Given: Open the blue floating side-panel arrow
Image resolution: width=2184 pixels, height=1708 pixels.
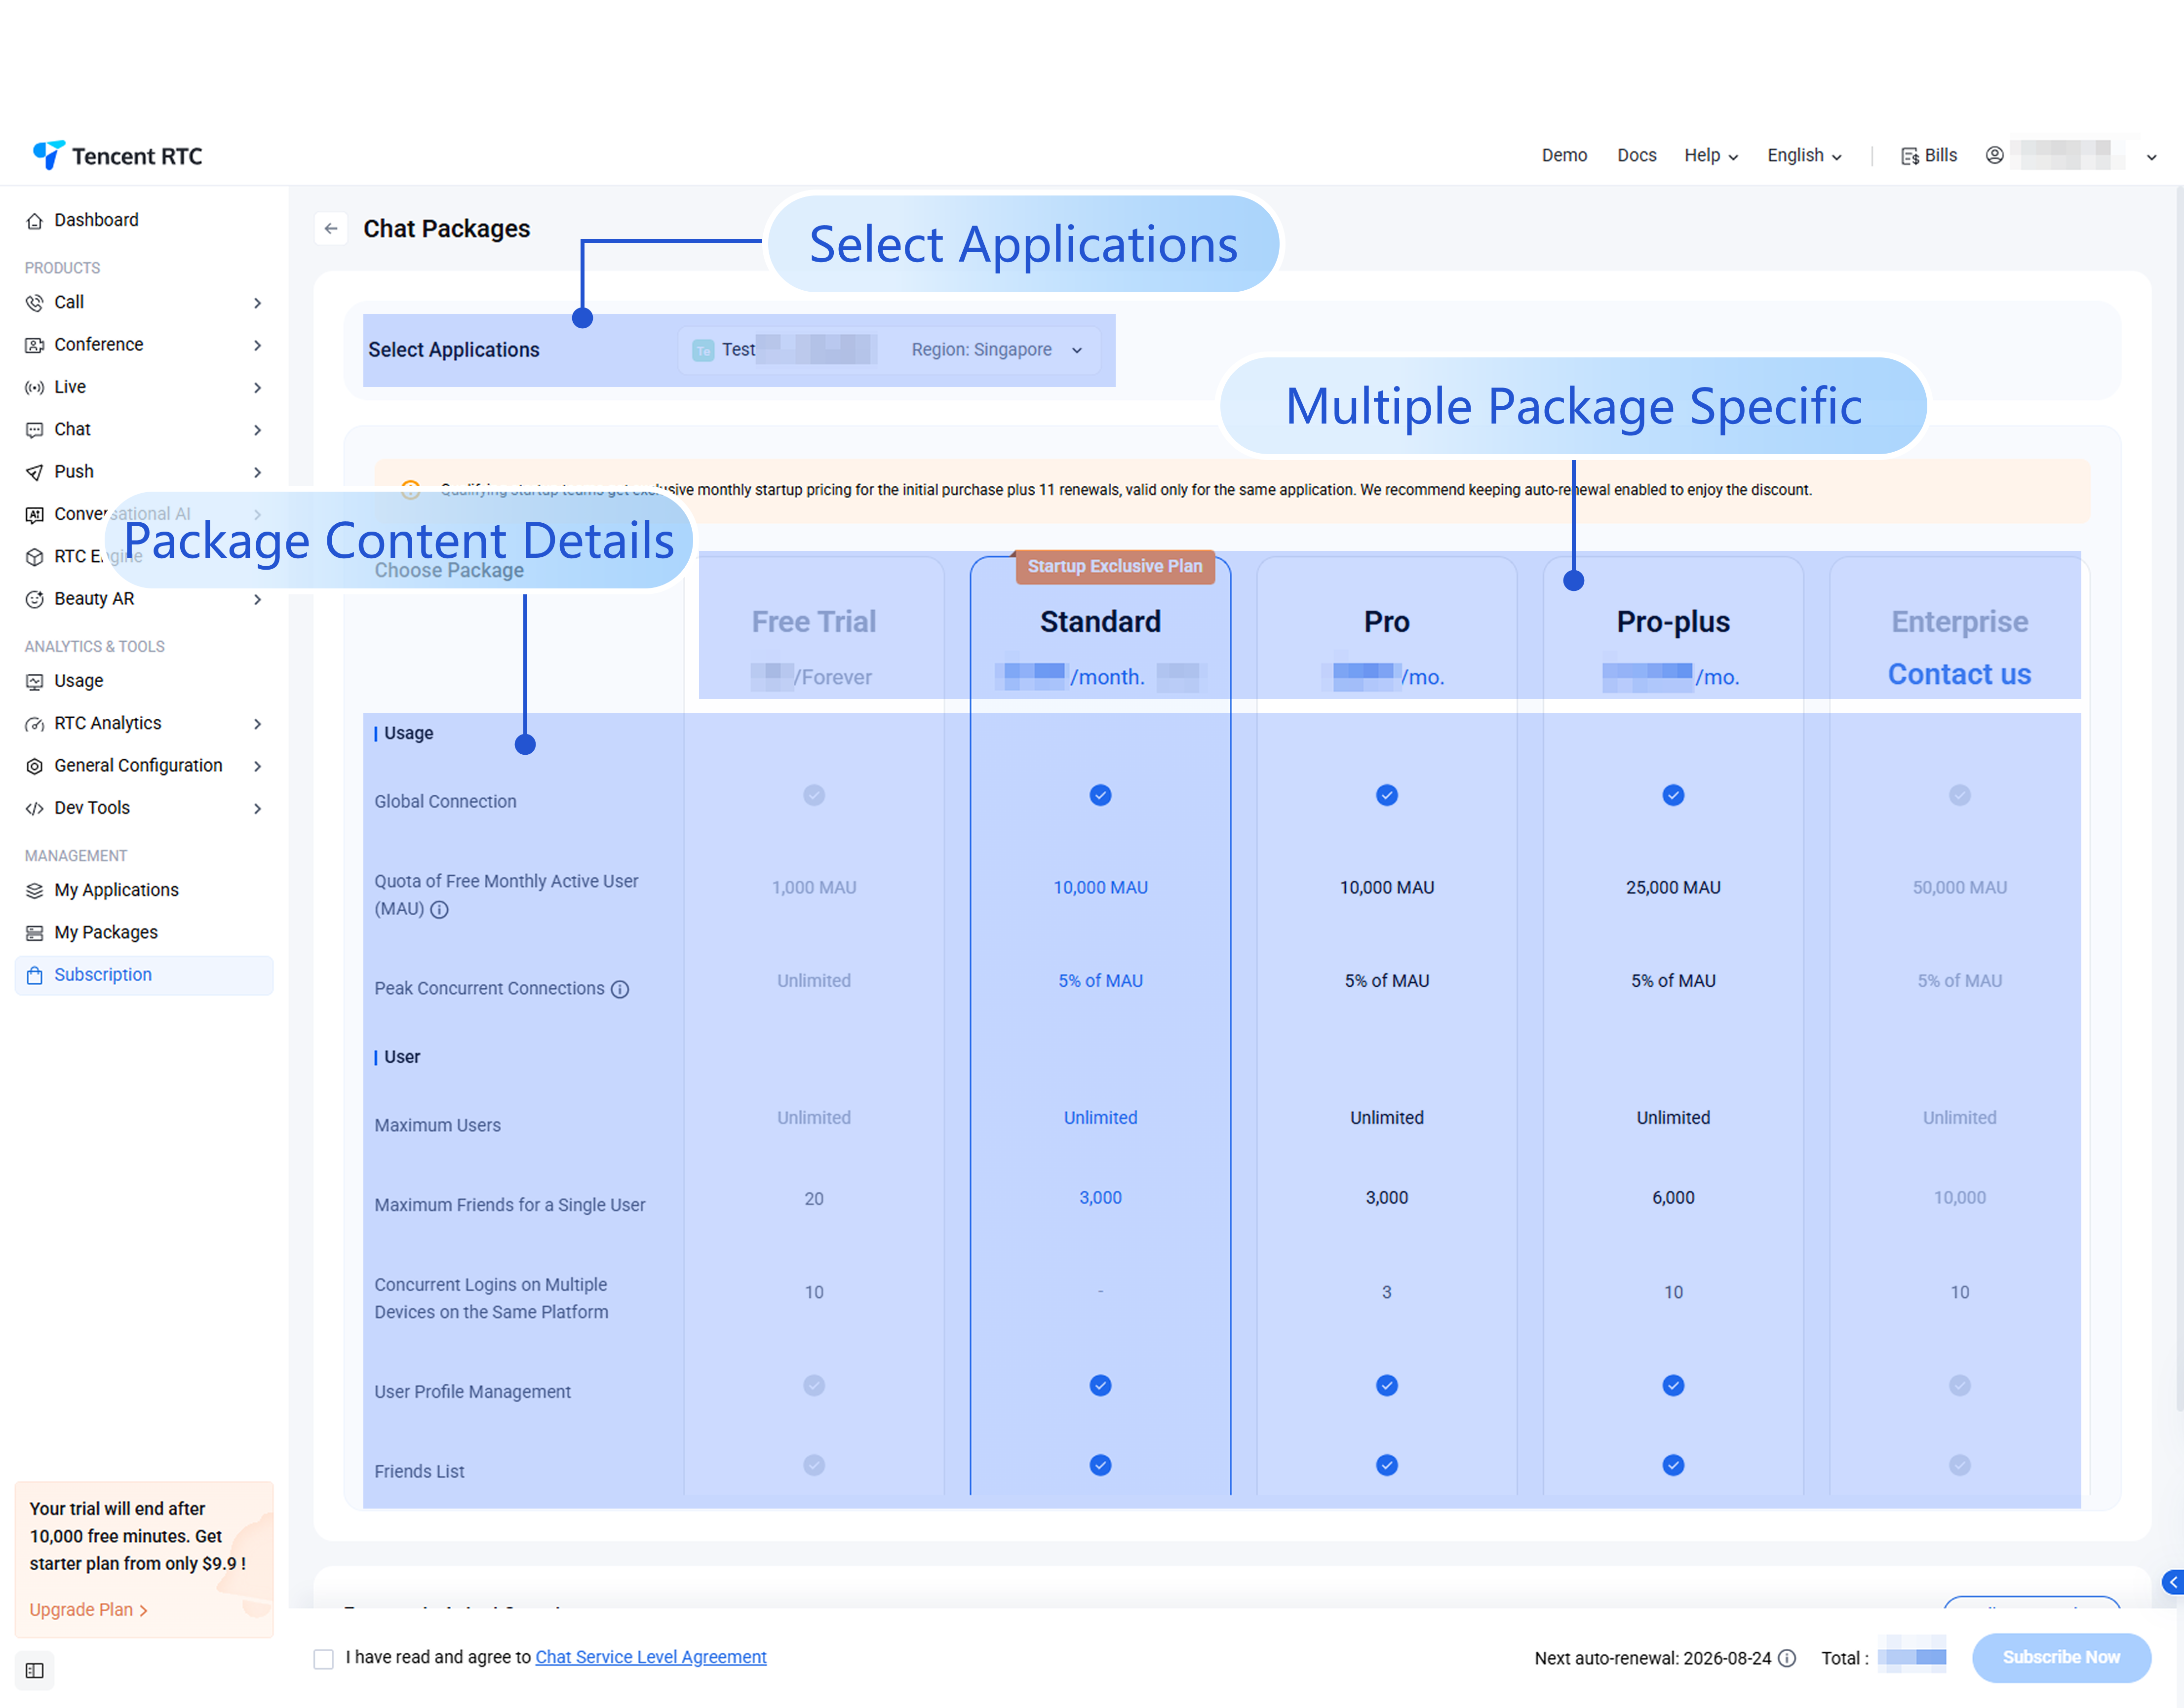Looking at the screenshot, I should pos(2172,1583).
